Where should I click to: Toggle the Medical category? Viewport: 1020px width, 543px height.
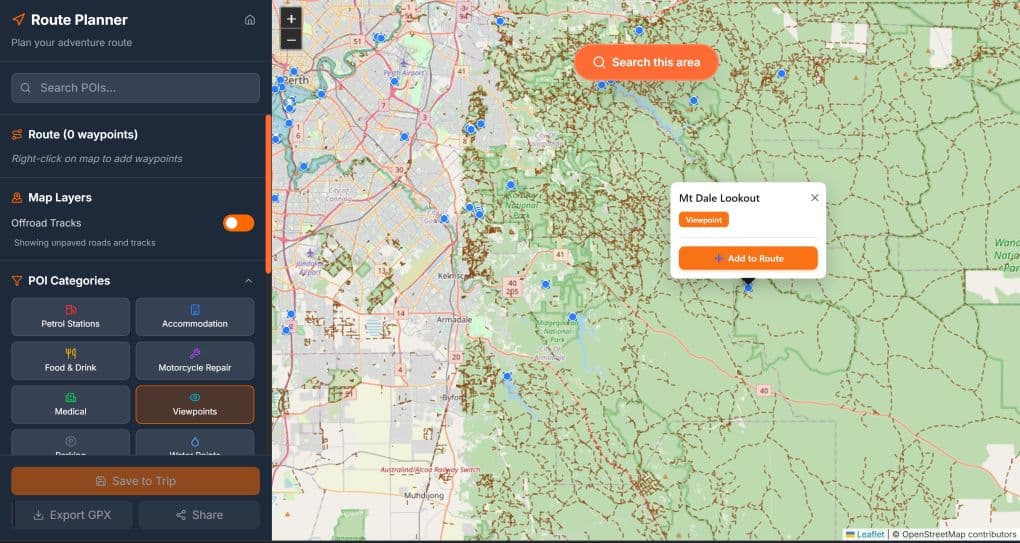[x=70, y=404]
